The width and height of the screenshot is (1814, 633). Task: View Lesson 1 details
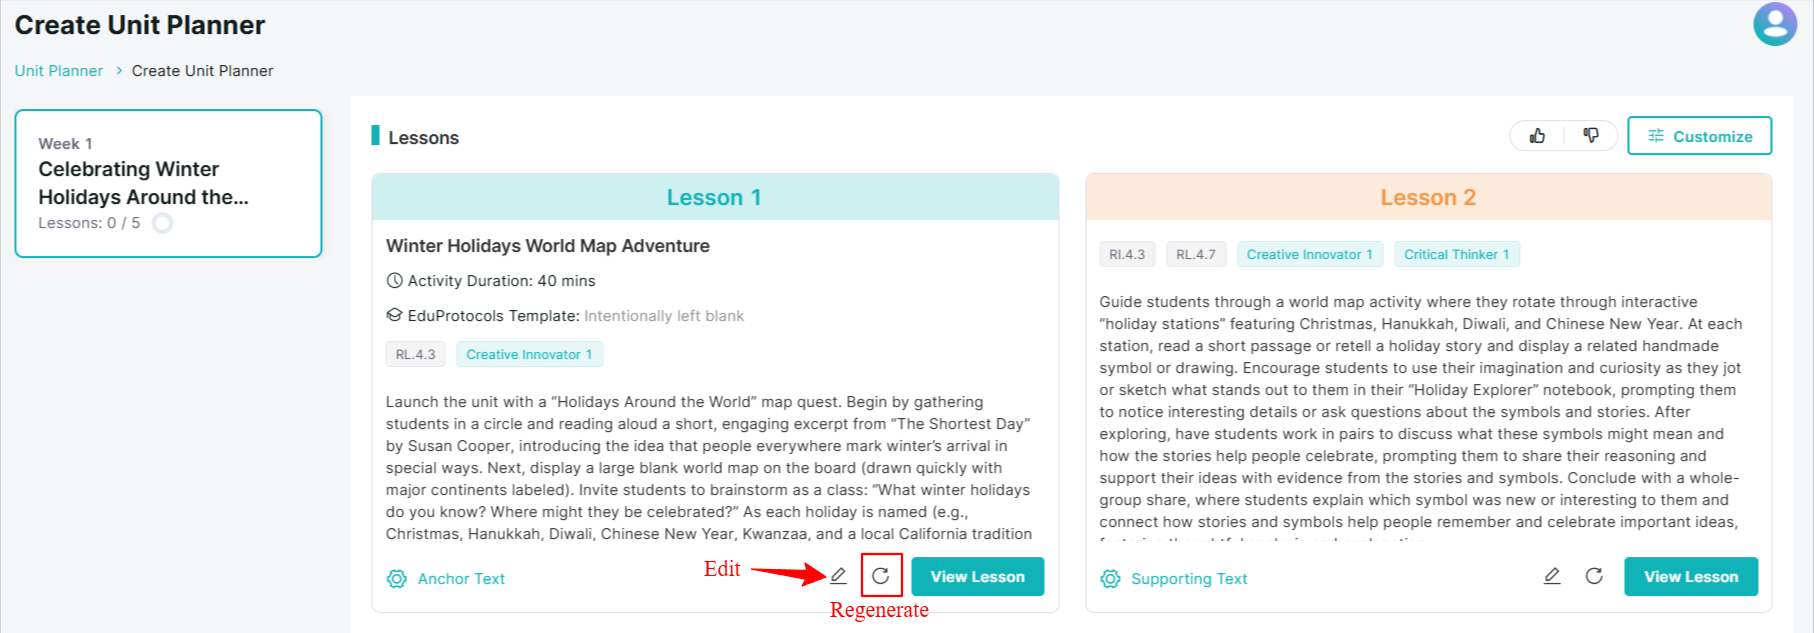(977, 577)
